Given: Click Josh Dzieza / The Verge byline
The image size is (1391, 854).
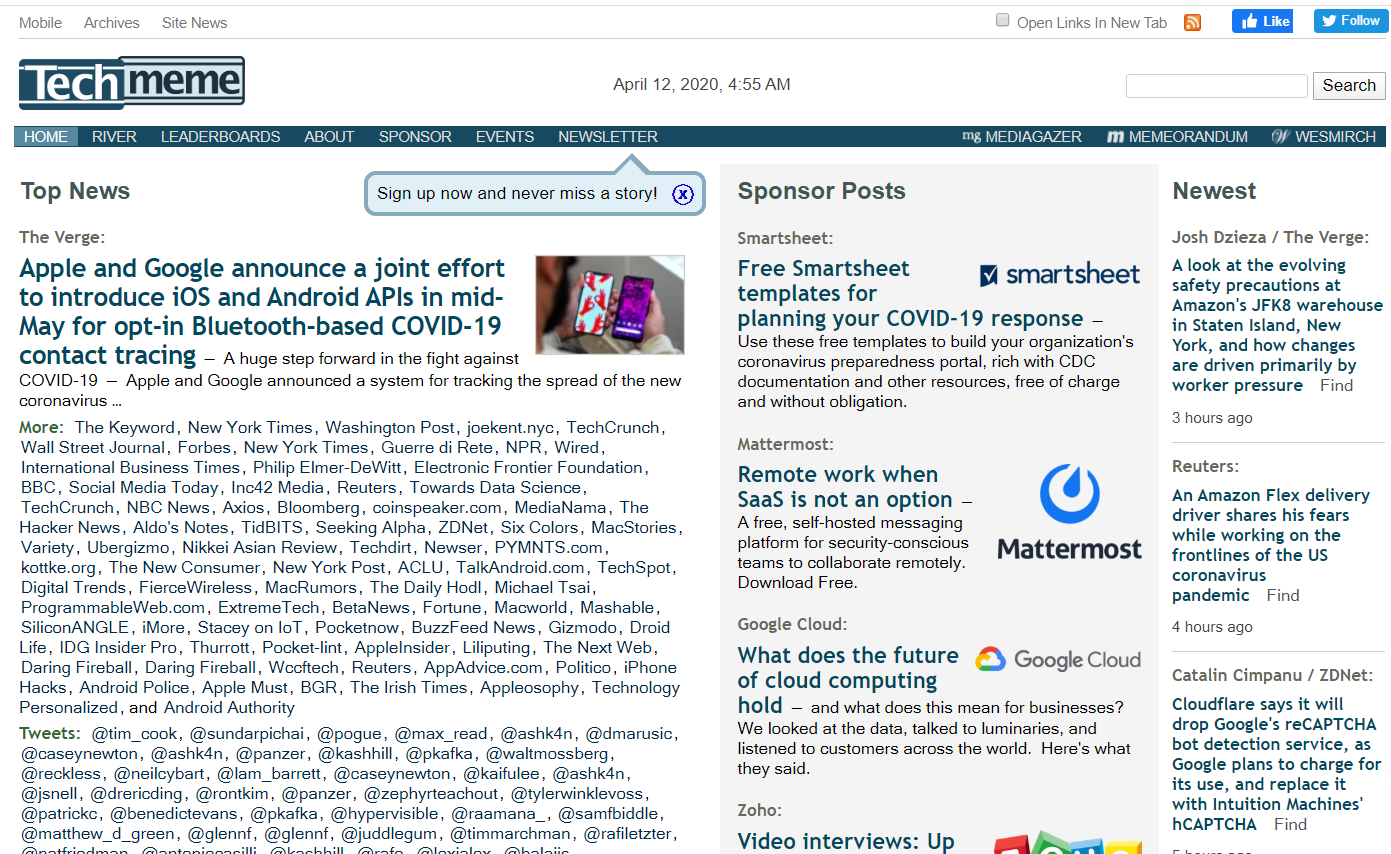Looking at the screenshot, I should pyautogui.click(x=1271, y=237).
